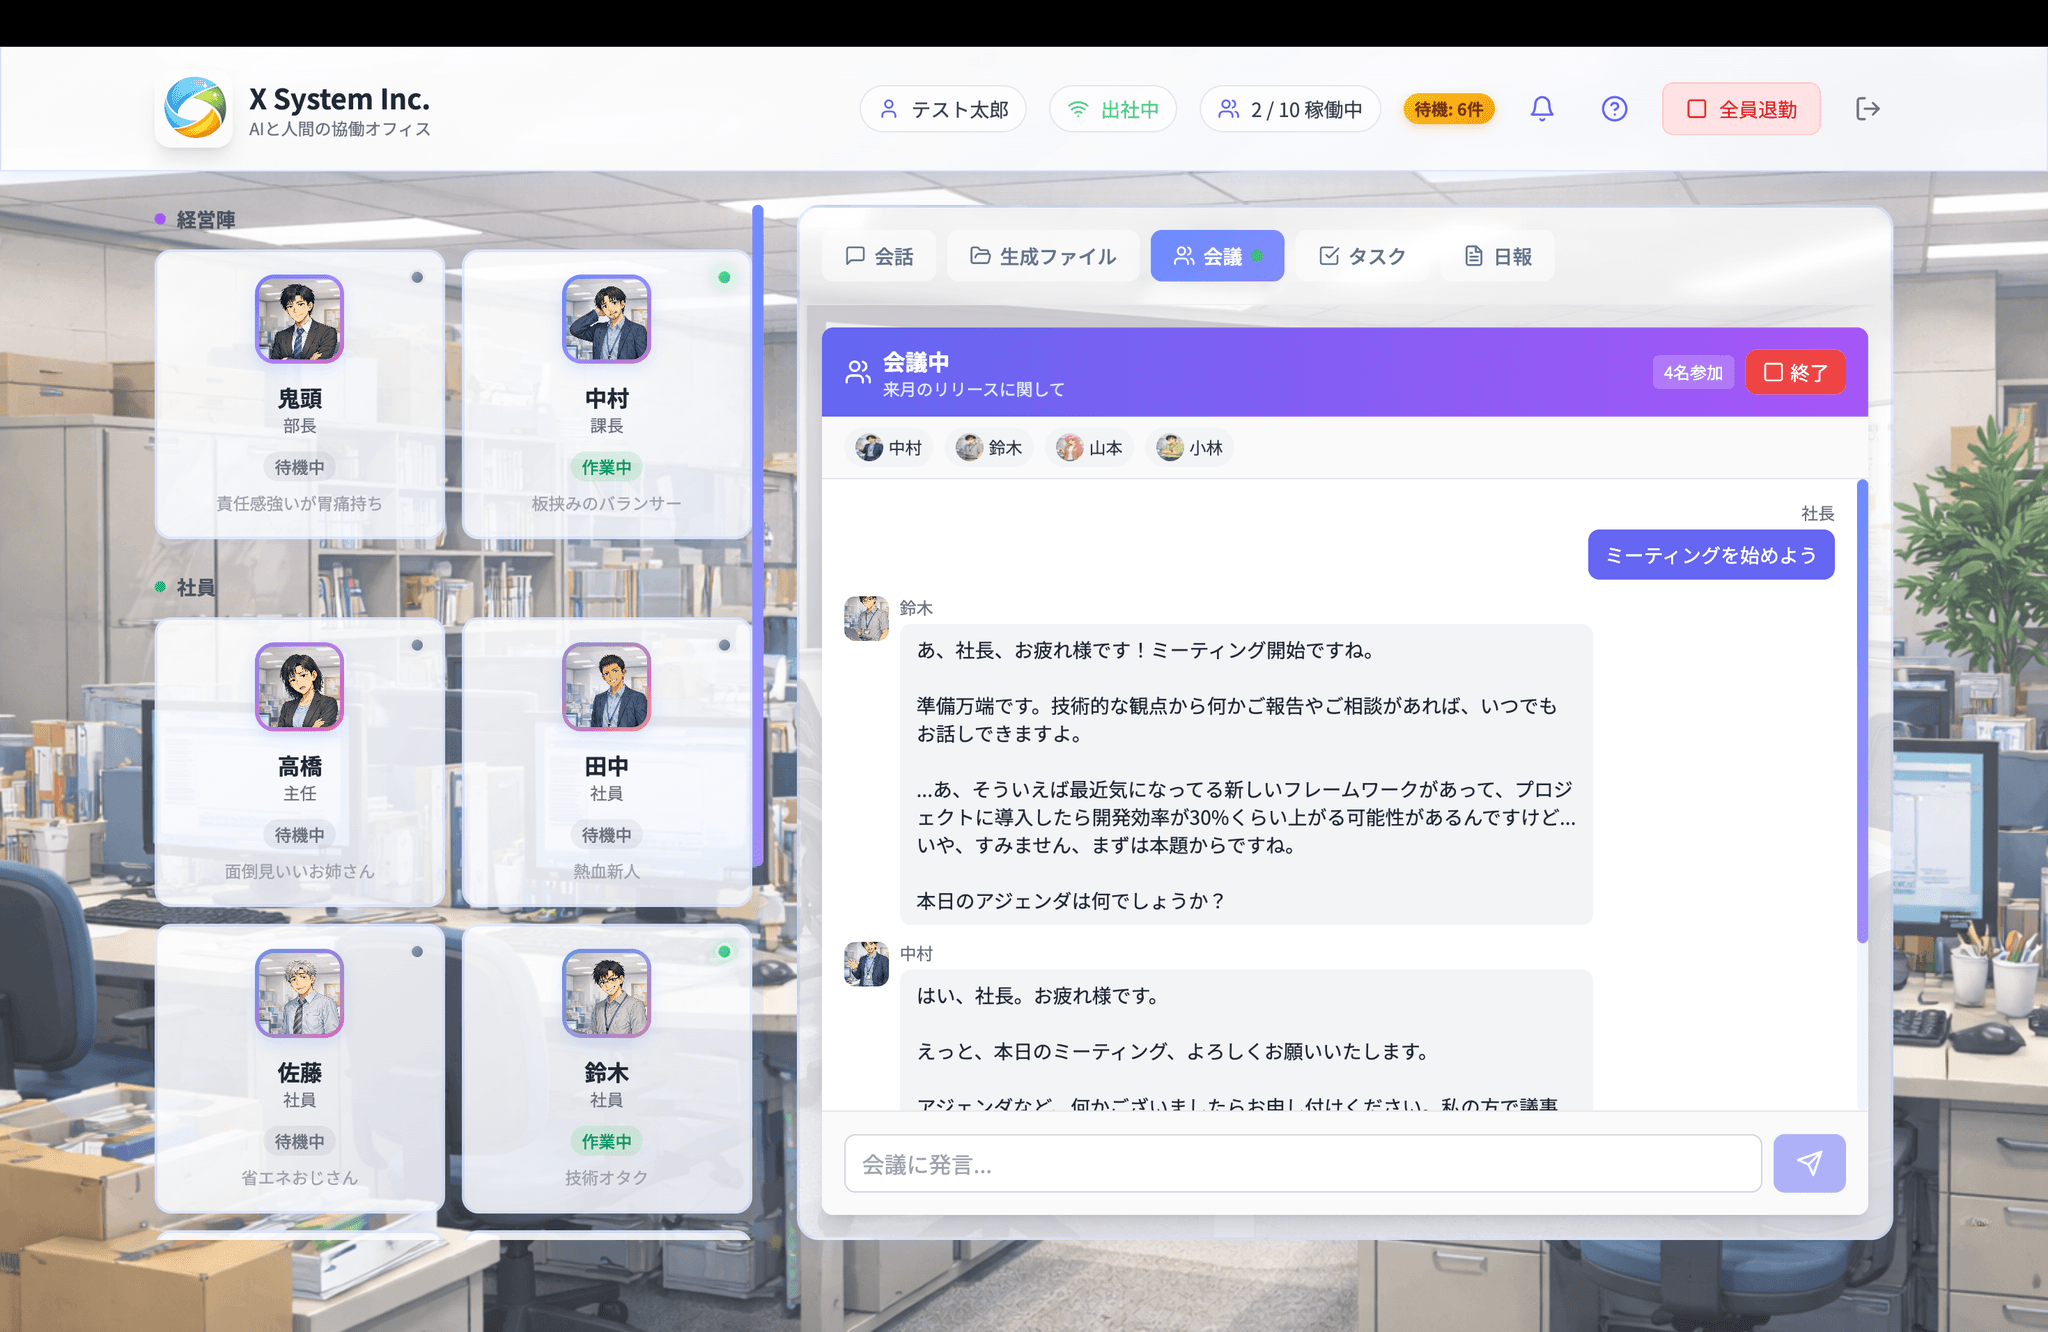The width and height of the screenshot is (2048, 1332).
Task: End the meeting with 終了 button
Action: click(1795, 372)
